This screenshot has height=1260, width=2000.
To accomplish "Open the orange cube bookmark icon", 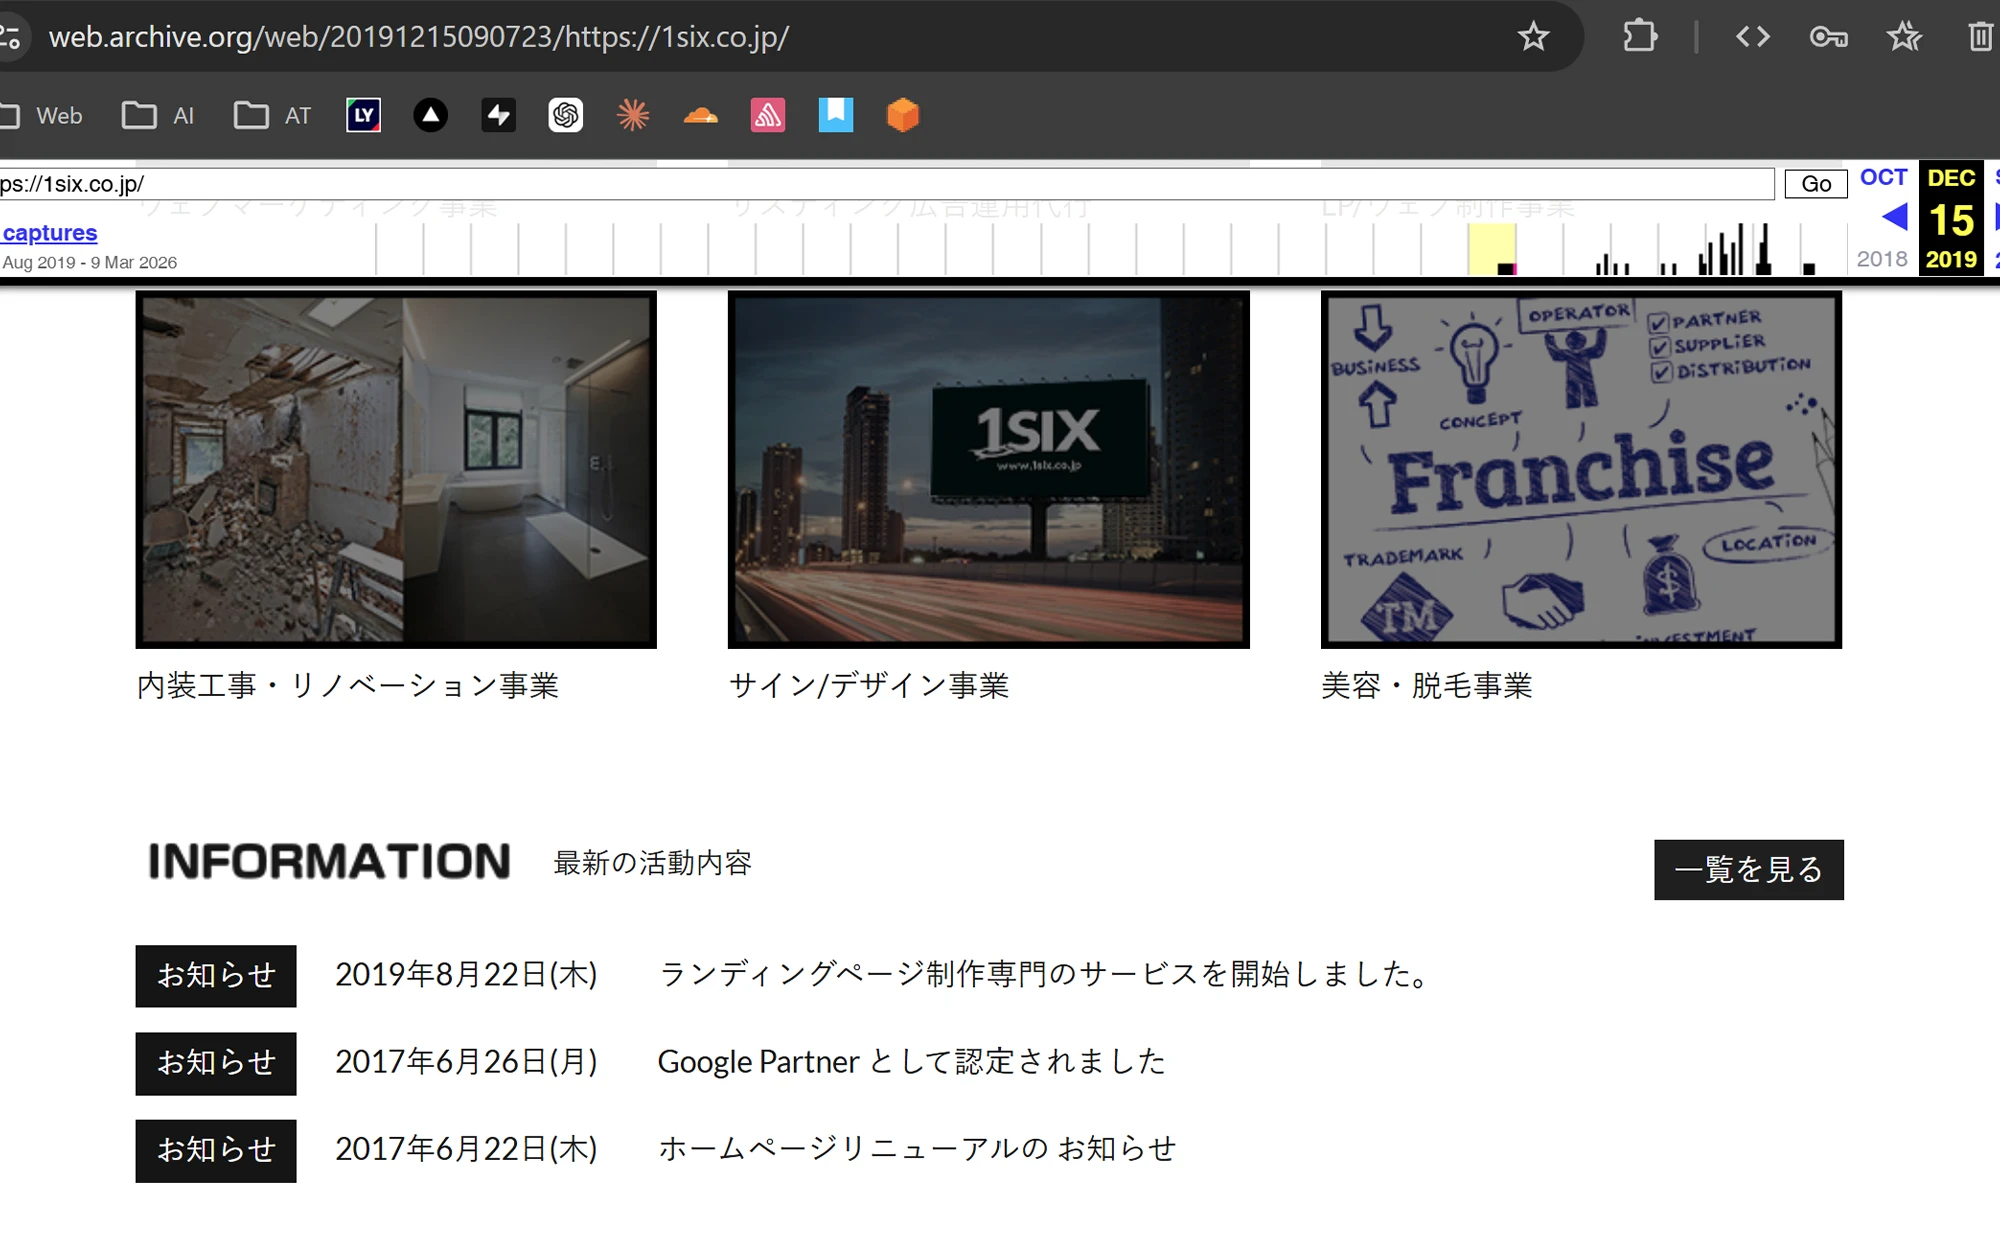I will point(903,115).
